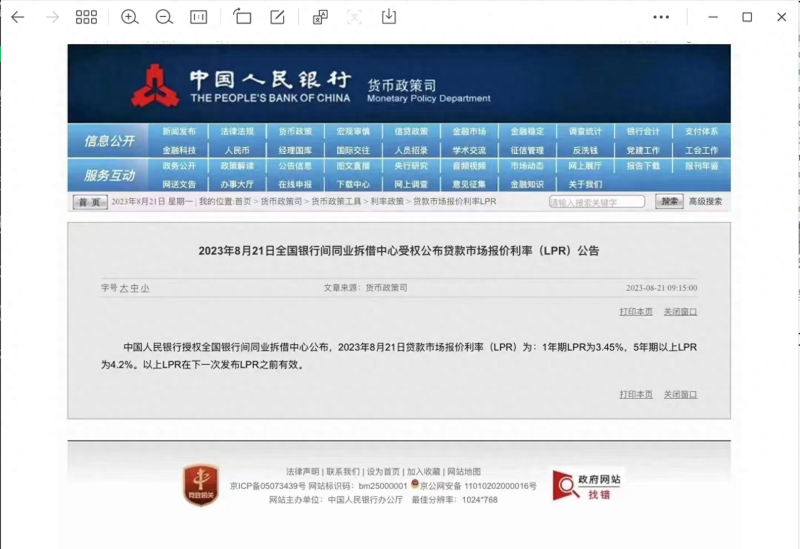Open the 银行会计 menu item
This screenshot has width=800, height=549.
[643, 132]
